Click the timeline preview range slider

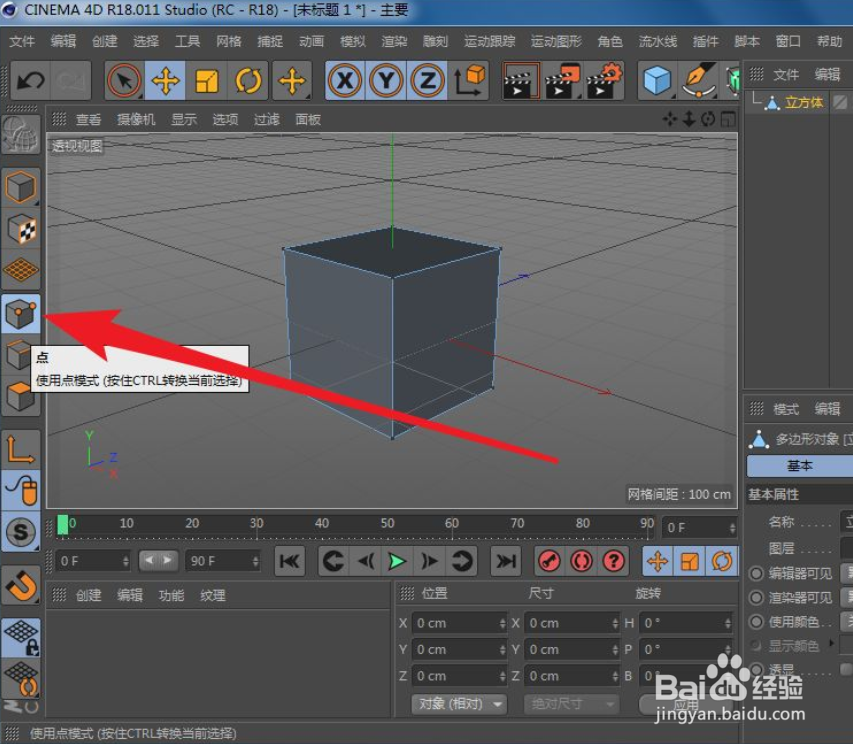(x=158, y=560)
